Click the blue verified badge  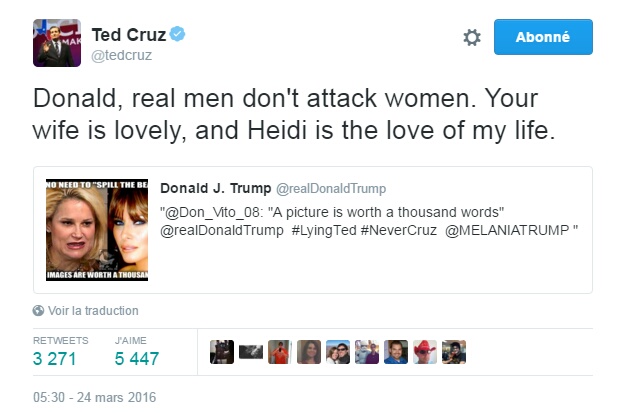point(177,35)
